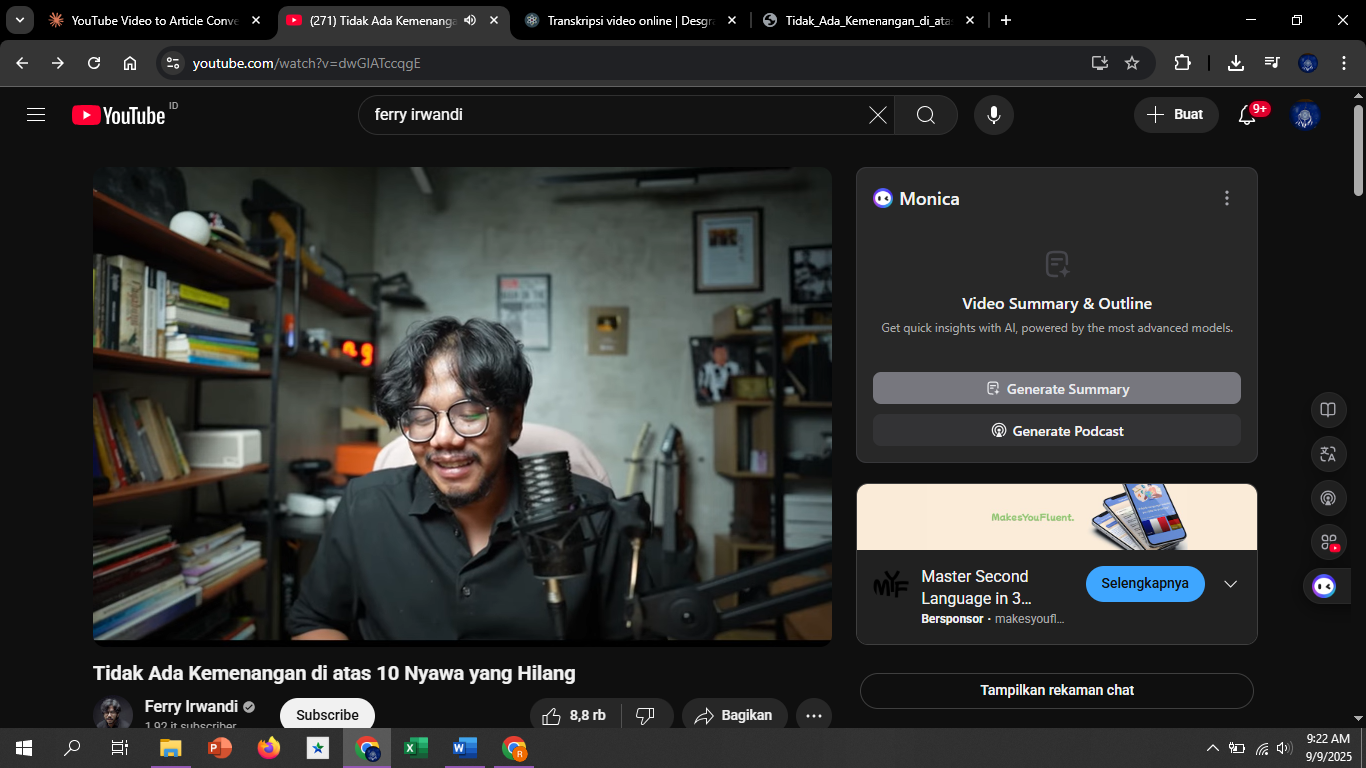Click the video player to pause playback
Viewport: 1366px width, 768px height.
(x=462, y=403)
